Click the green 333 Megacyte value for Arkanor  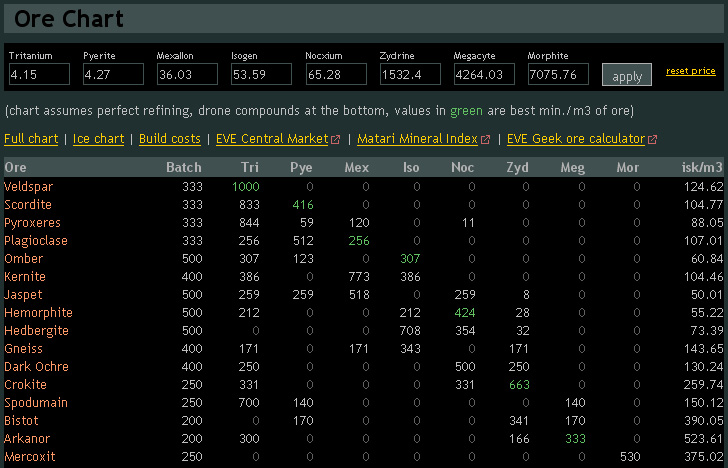point(575,439)
